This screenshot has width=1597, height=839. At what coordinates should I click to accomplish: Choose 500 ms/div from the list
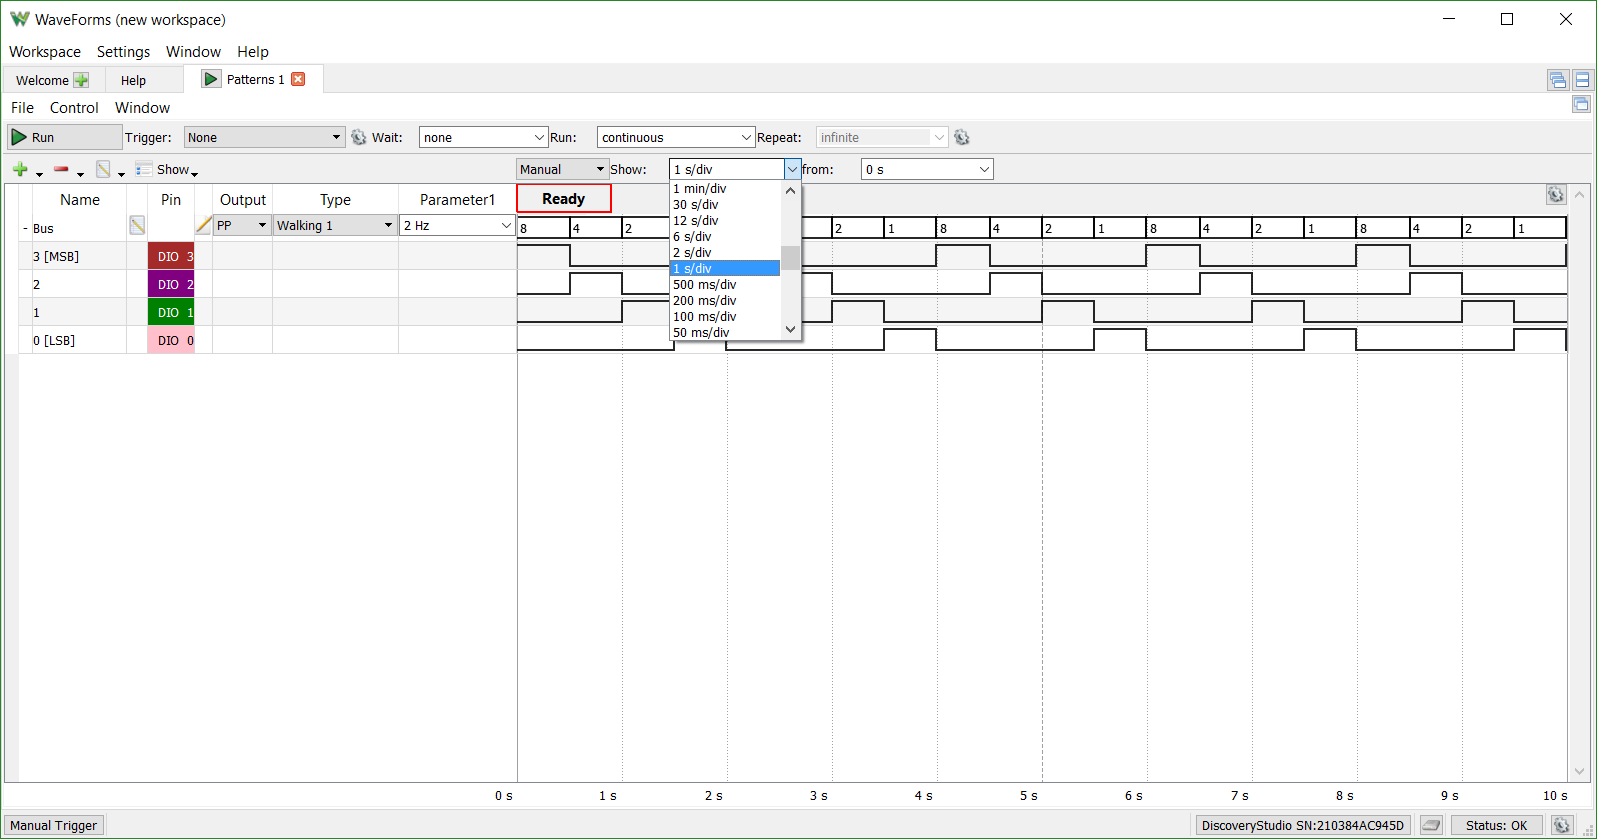725,284
